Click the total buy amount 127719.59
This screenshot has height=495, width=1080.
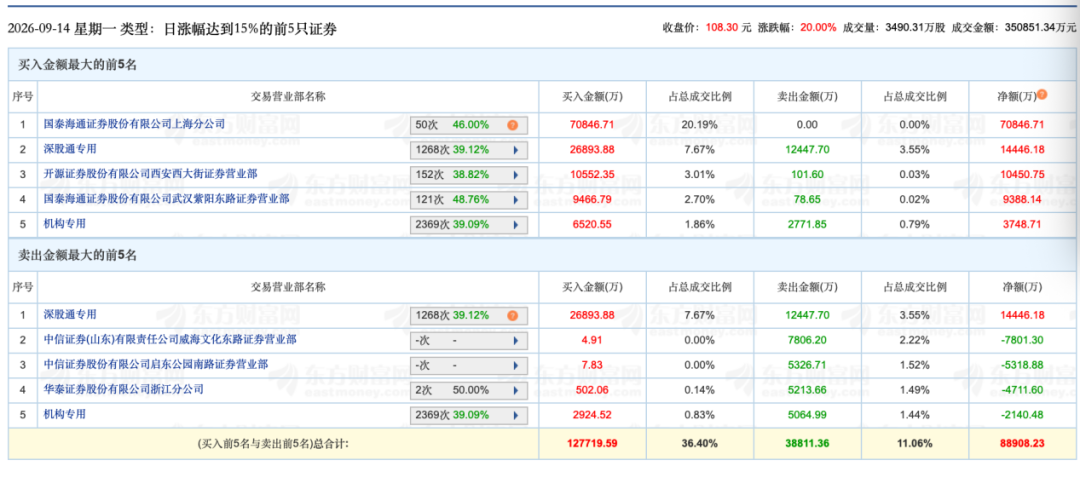click(592, 443)
